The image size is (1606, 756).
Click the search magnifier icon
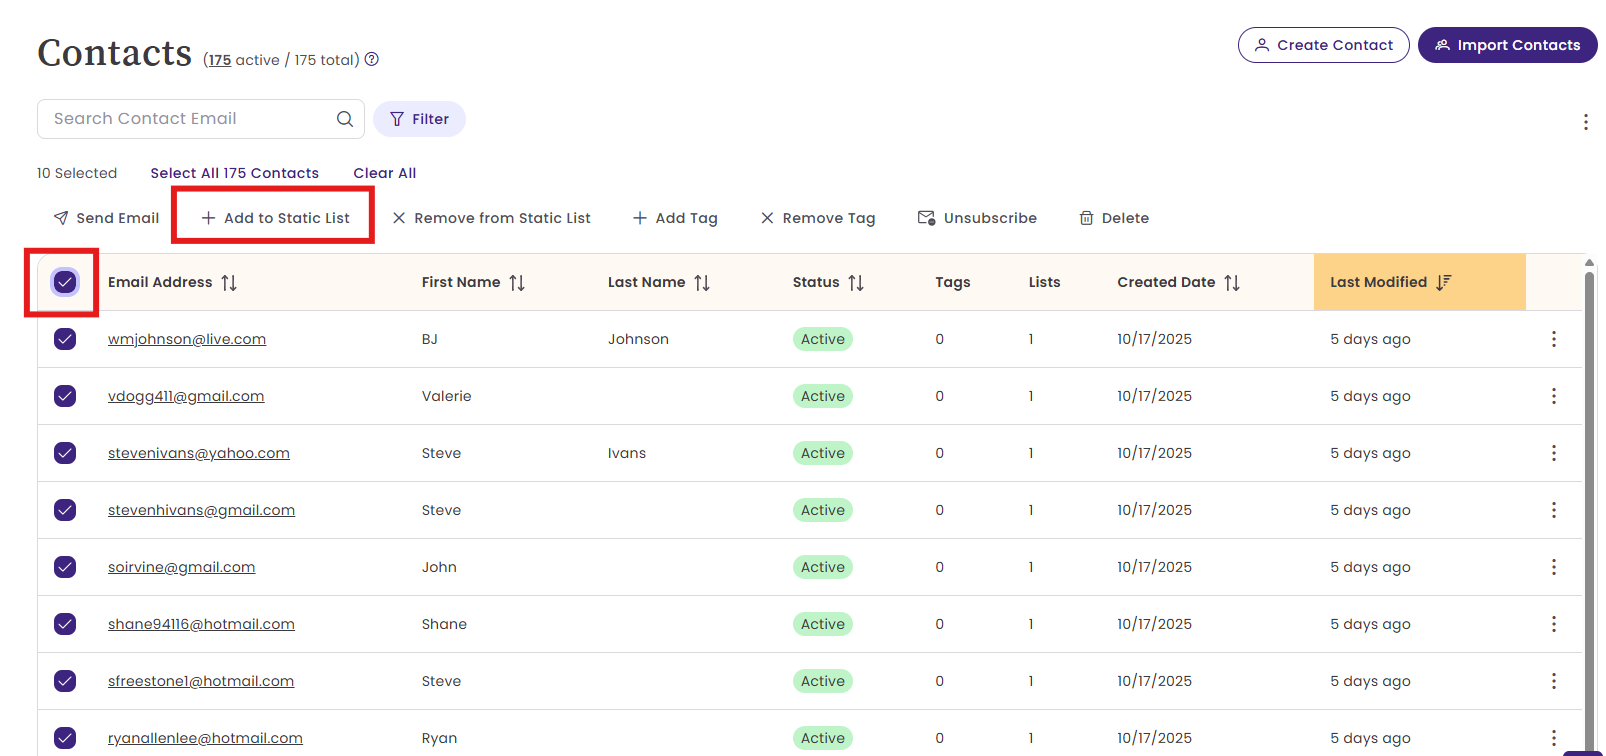pos(345,119)
